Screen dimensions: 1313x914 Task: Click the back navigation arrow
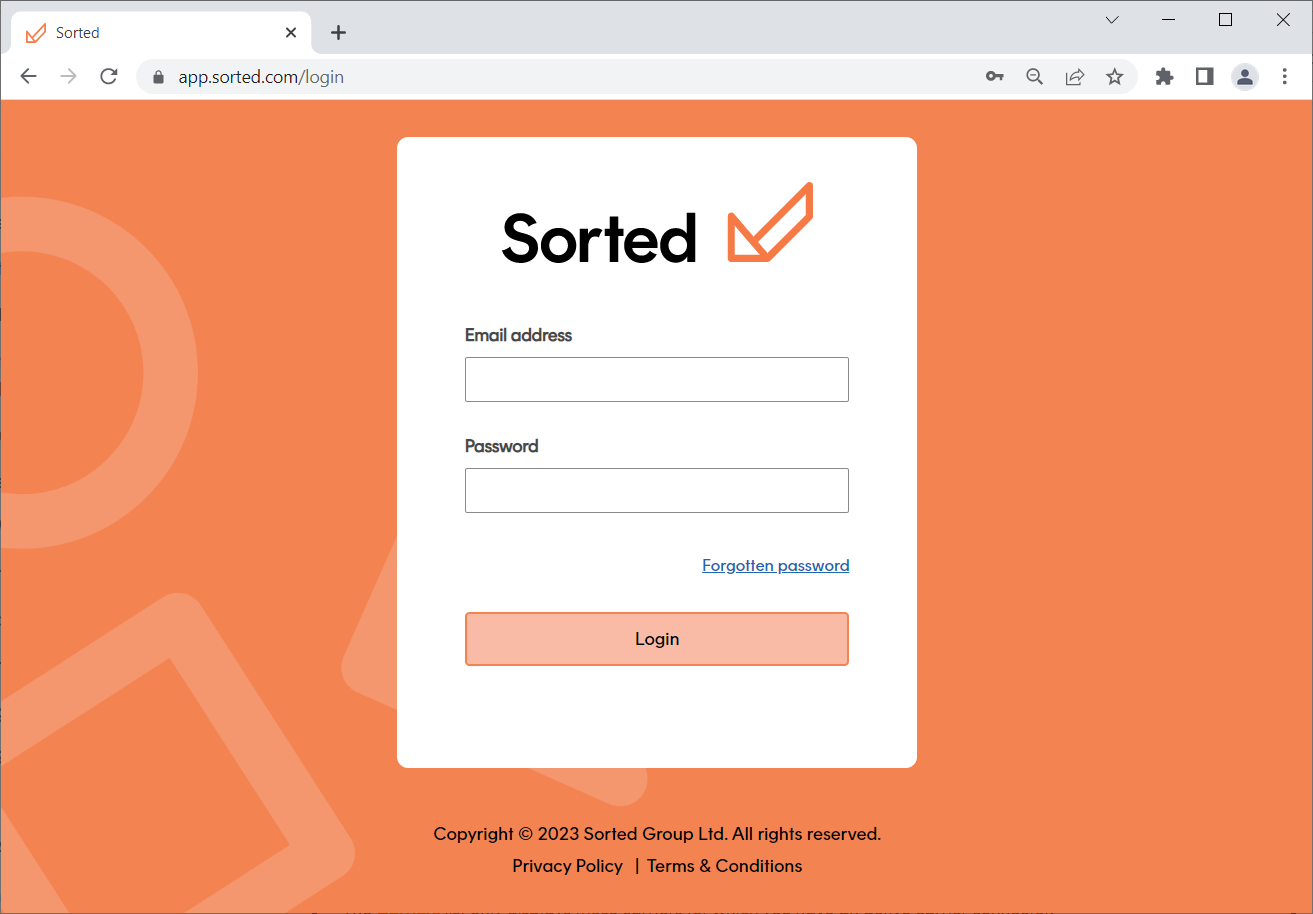tap(28, 76)
